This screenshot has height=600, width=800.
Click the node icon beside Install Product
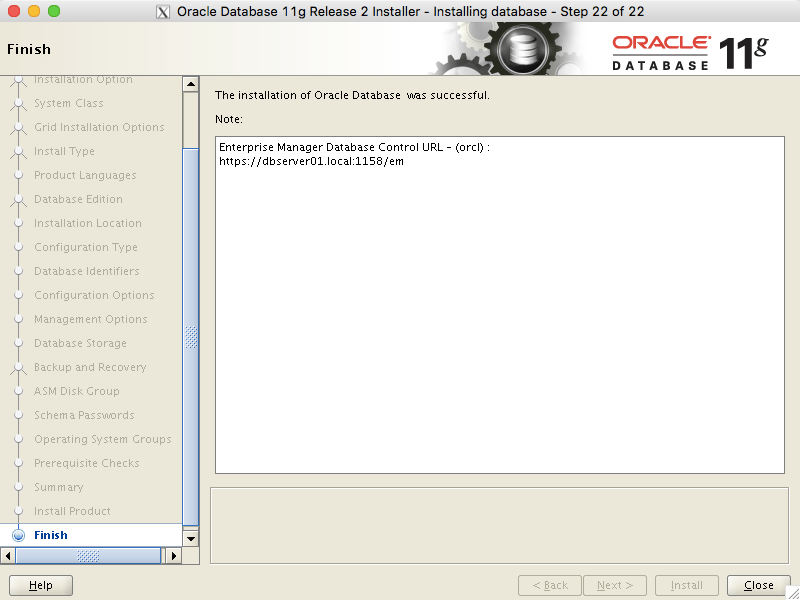(20, 511)
